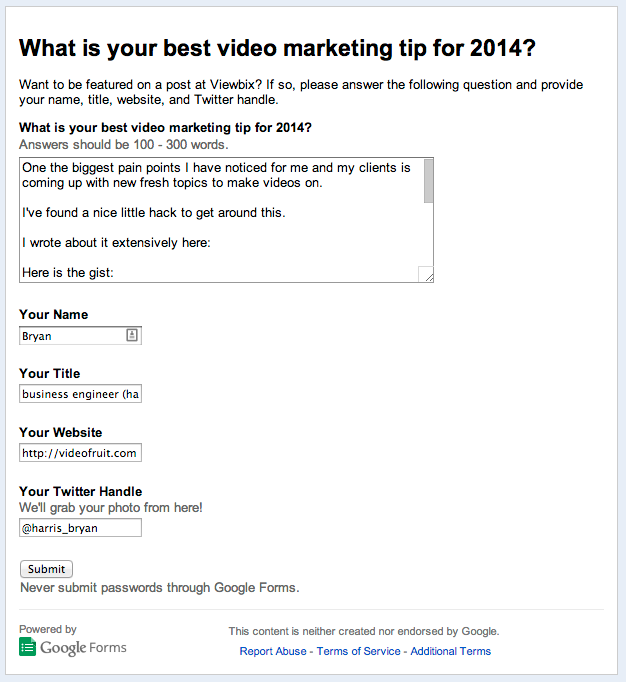The width and height of the screenshot is (626, 682).
Task: Click the page heading about video marketing tip
Action: pyautogui.click(x=277, y=48)
